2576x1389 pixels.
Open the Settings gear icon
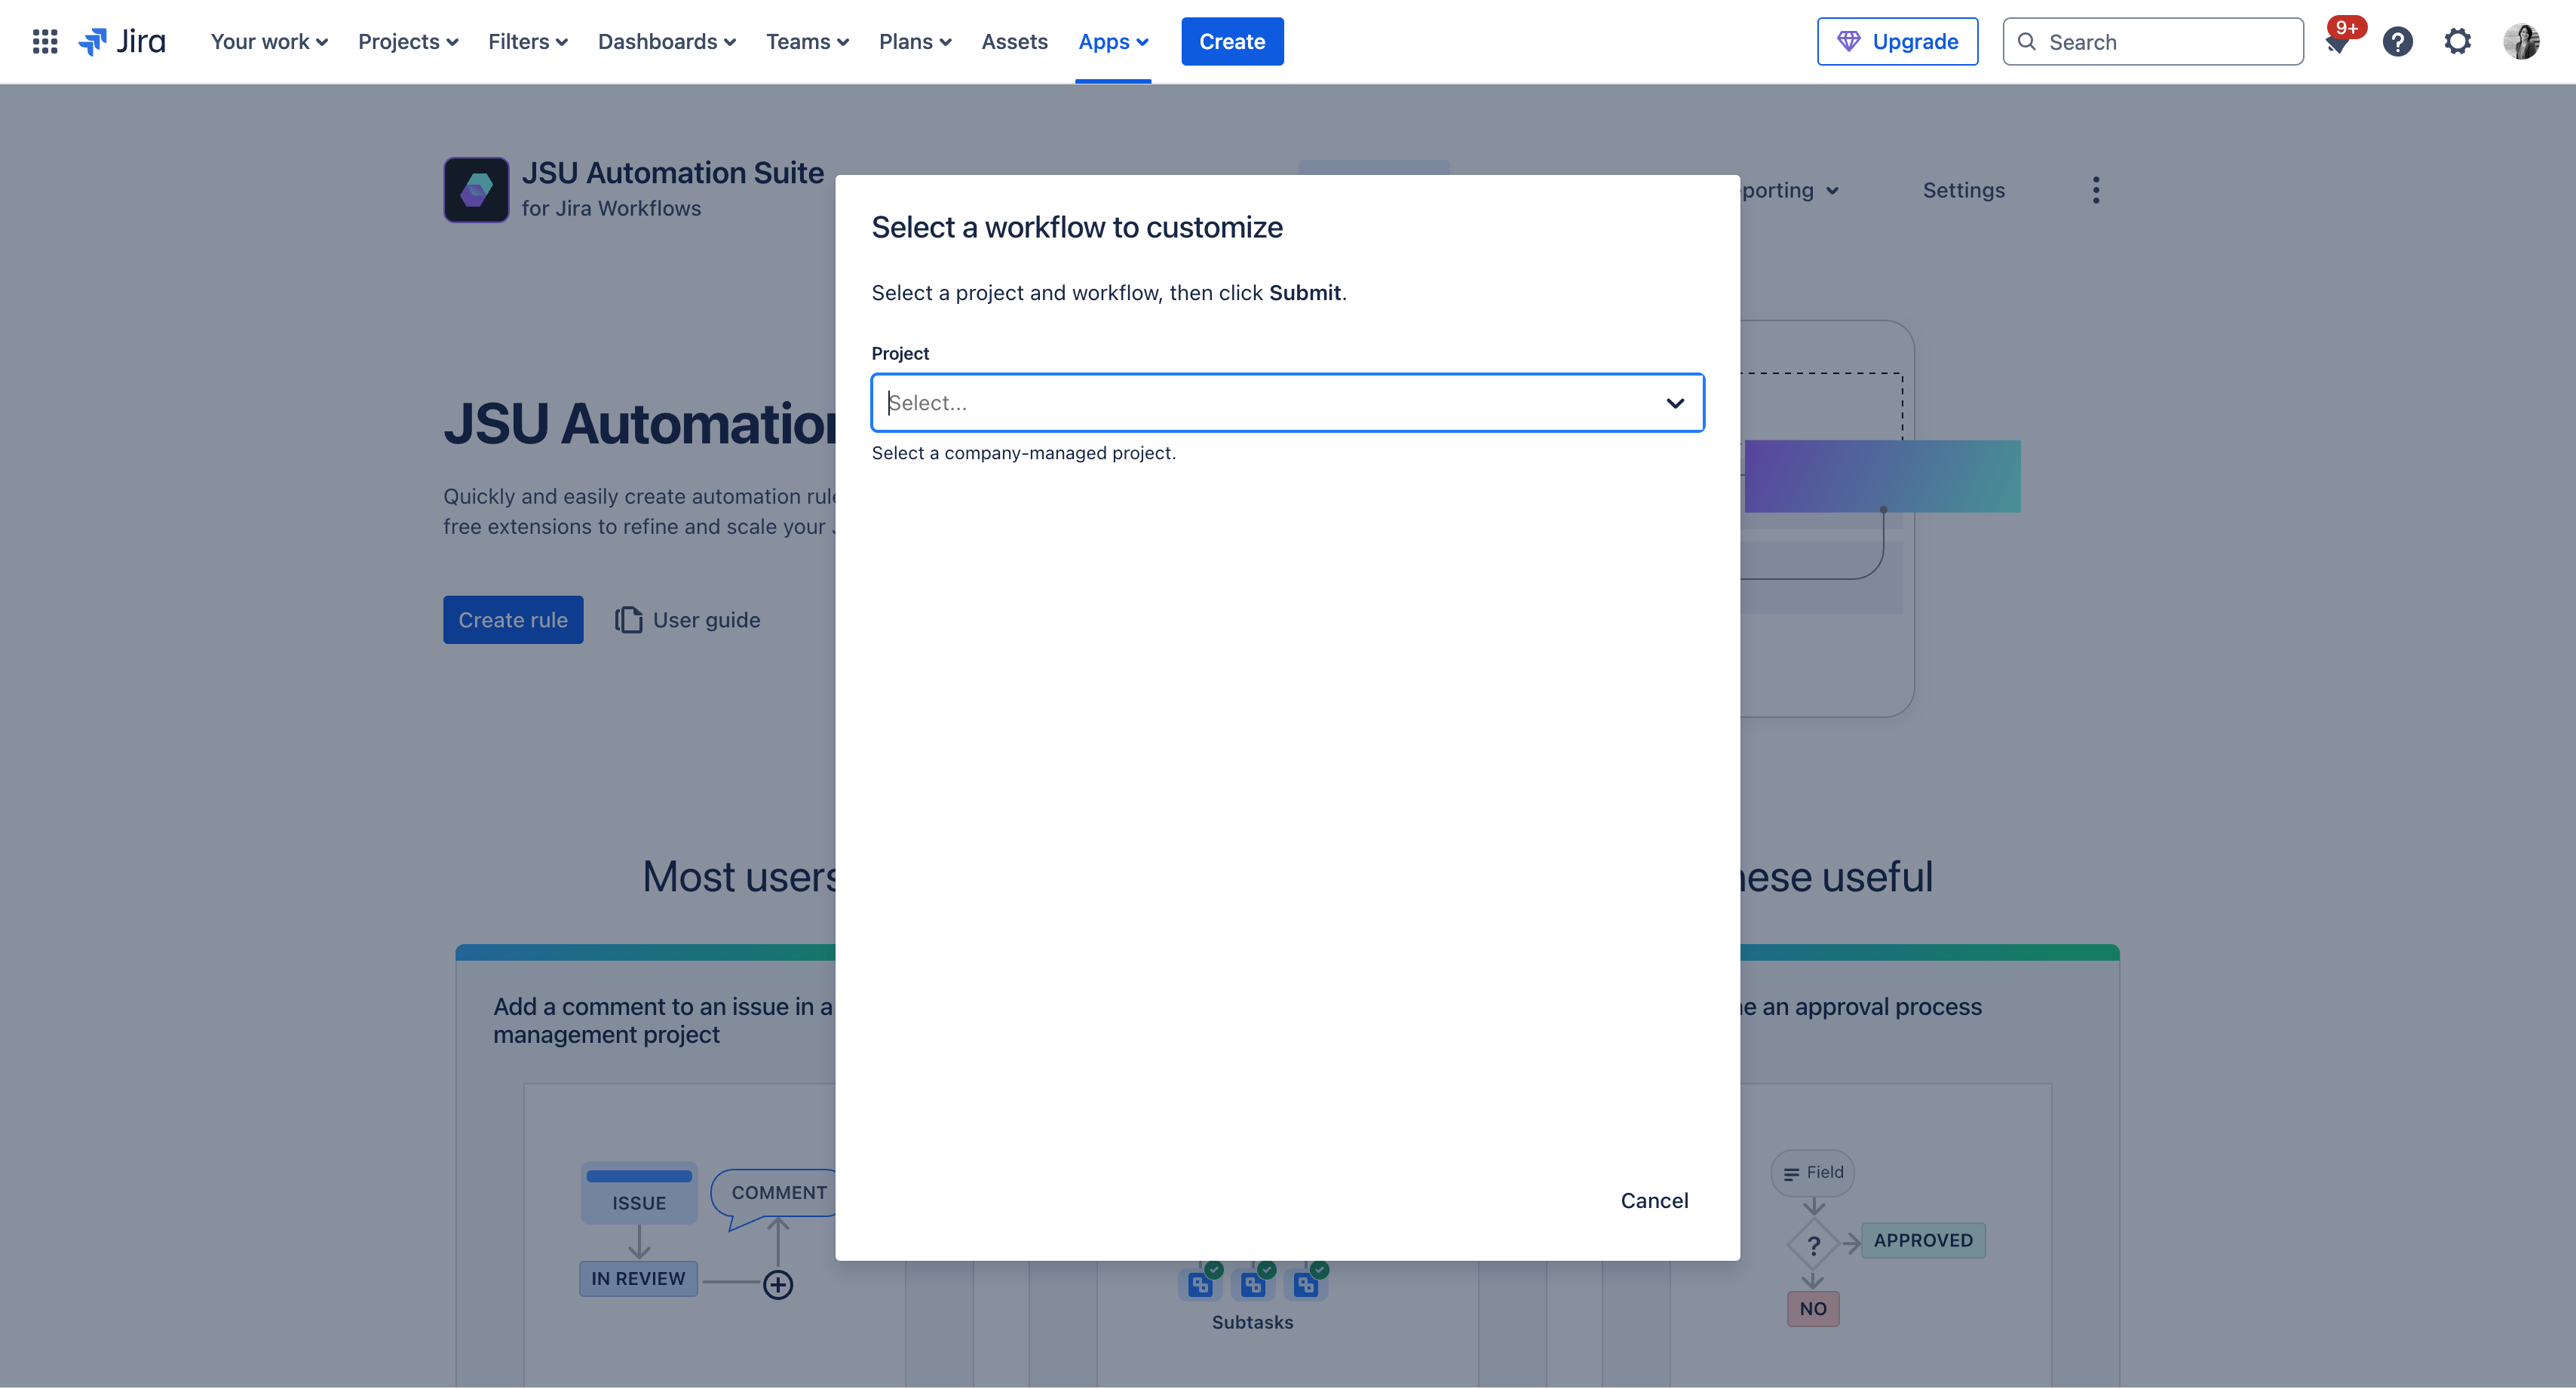(2457, 41)
